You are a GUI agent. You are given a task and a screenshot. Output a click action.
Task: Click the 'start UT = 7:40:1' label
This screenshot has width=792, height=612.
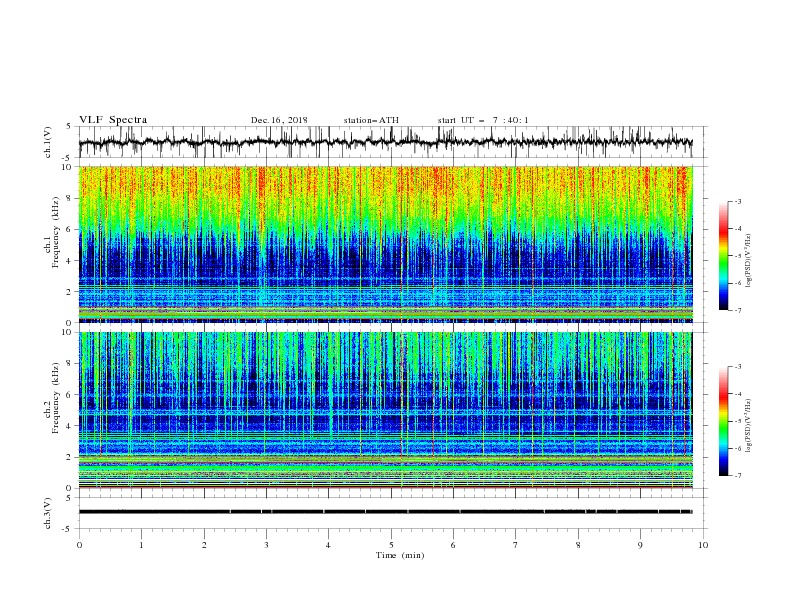point(483,120)
